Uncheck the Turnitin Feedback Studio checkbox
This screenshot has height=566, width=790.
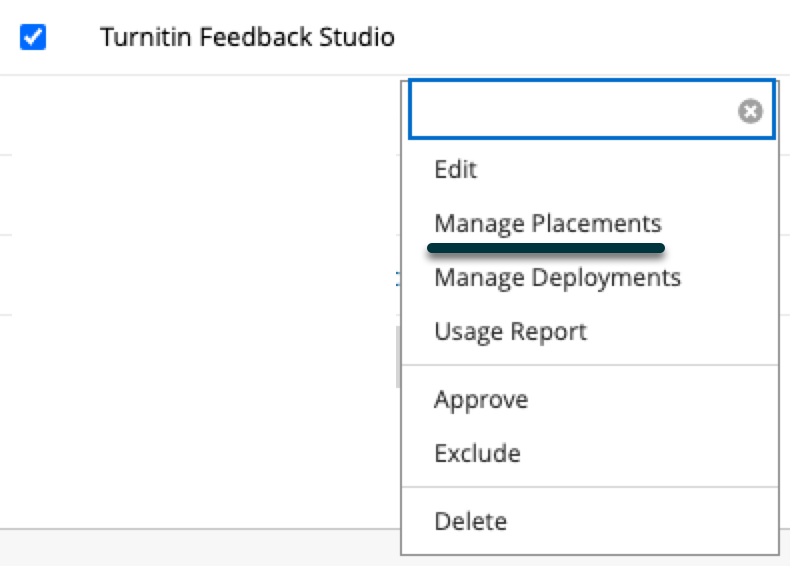pos(33,37)
